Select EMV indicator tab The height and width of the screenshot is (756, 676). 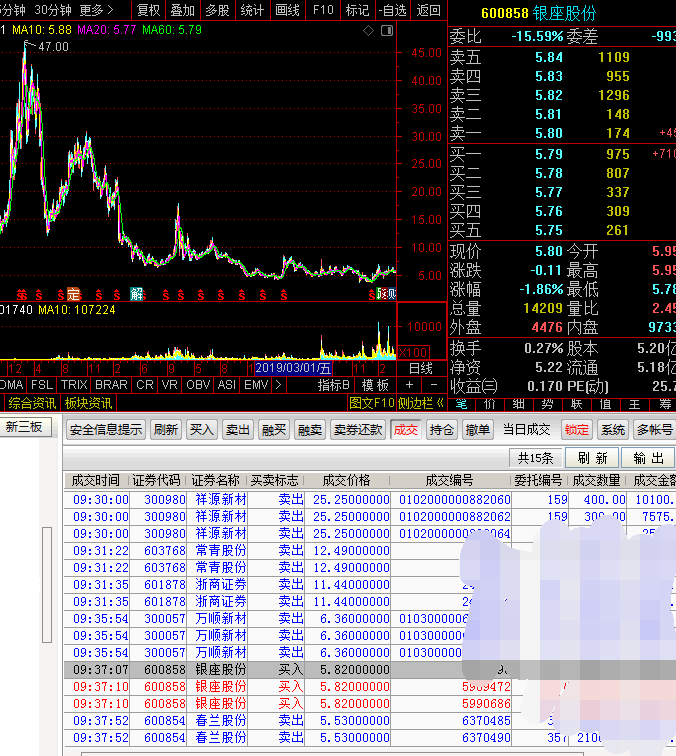pyautogui.click(x=256, y=385)
